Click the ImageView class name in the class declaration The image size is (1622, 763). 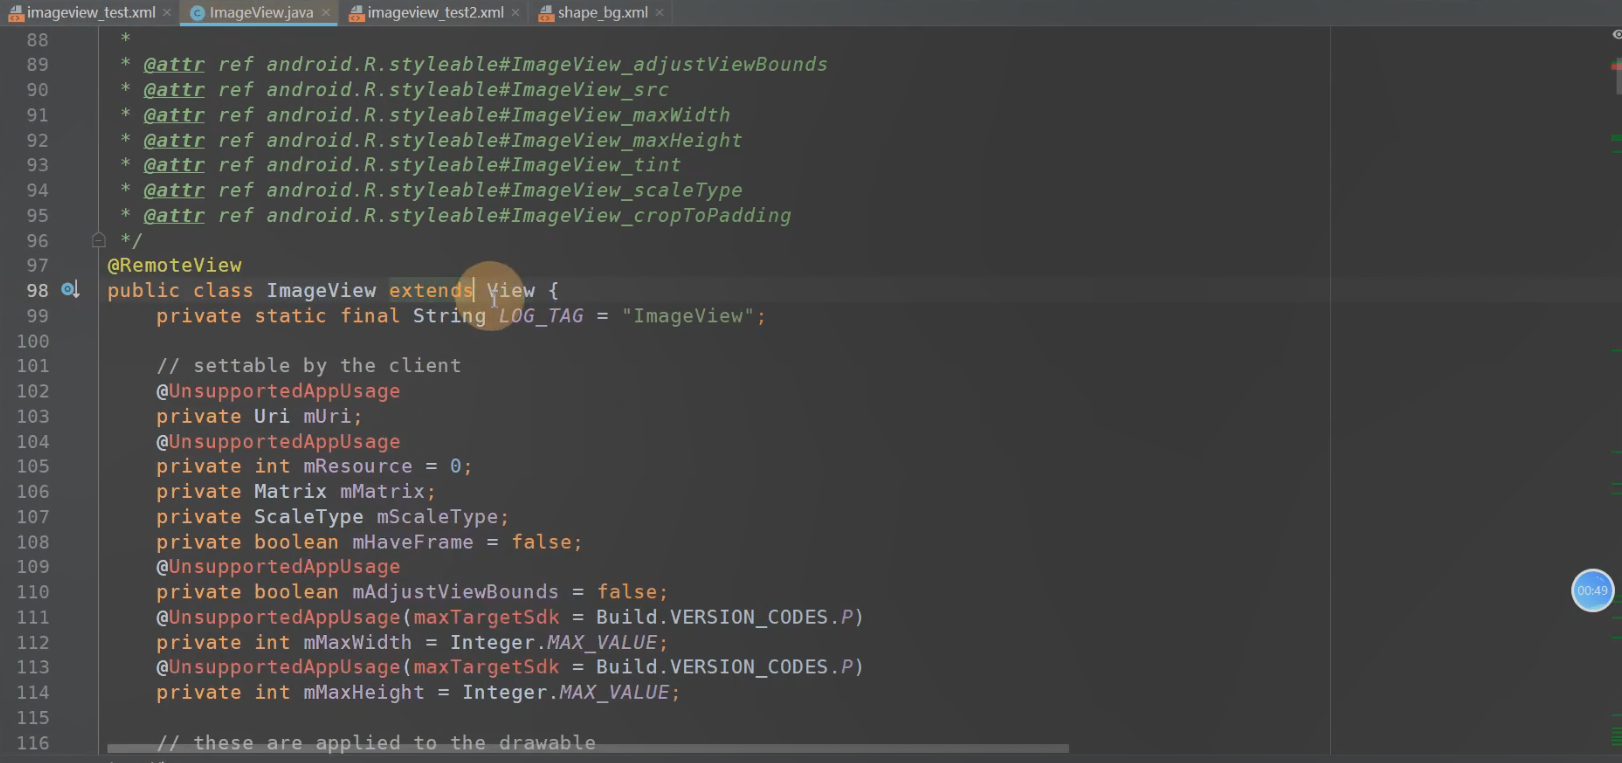(x=321, y=290)
